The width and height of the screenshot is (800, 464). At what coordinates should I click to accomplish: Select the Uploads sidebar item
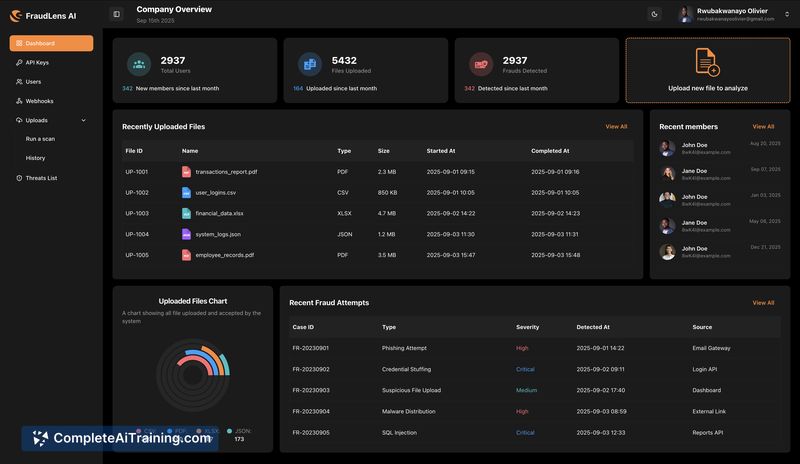coord(51,120)
